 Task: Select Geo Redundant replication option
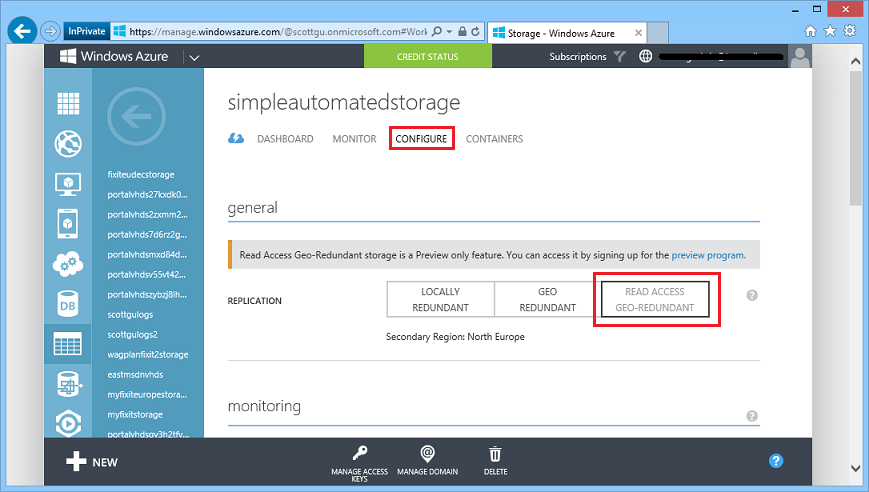tap(547, 299)
